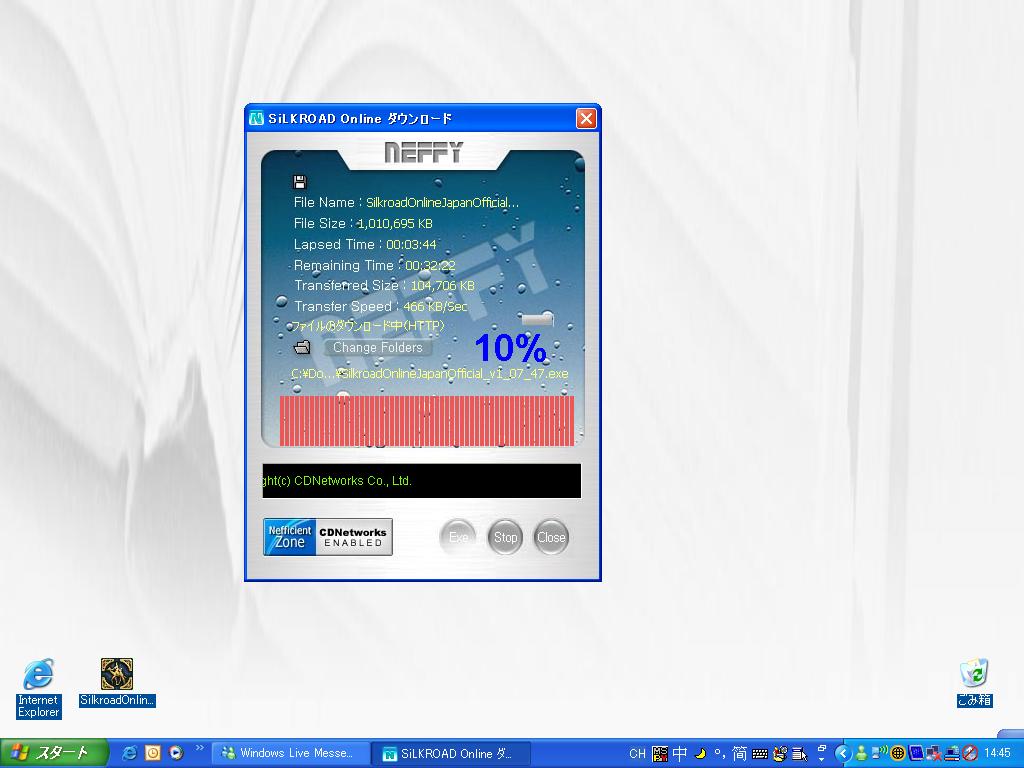1024x768 pixels.
Task: Click the Transfer Speed value 466 KB/Sec
Action: pos(435,306)
